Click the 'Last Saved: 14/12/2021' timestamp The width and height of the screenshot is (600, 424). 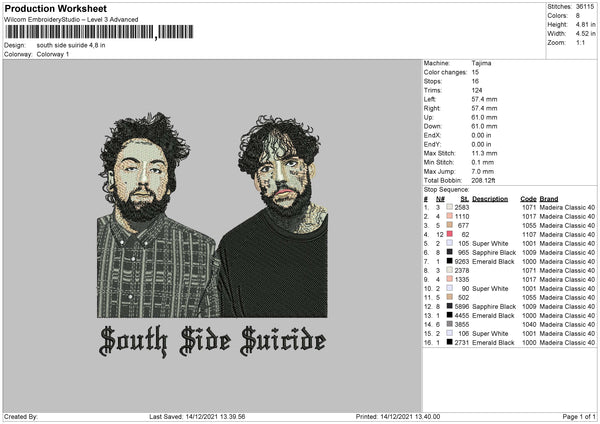coord(197,416)
